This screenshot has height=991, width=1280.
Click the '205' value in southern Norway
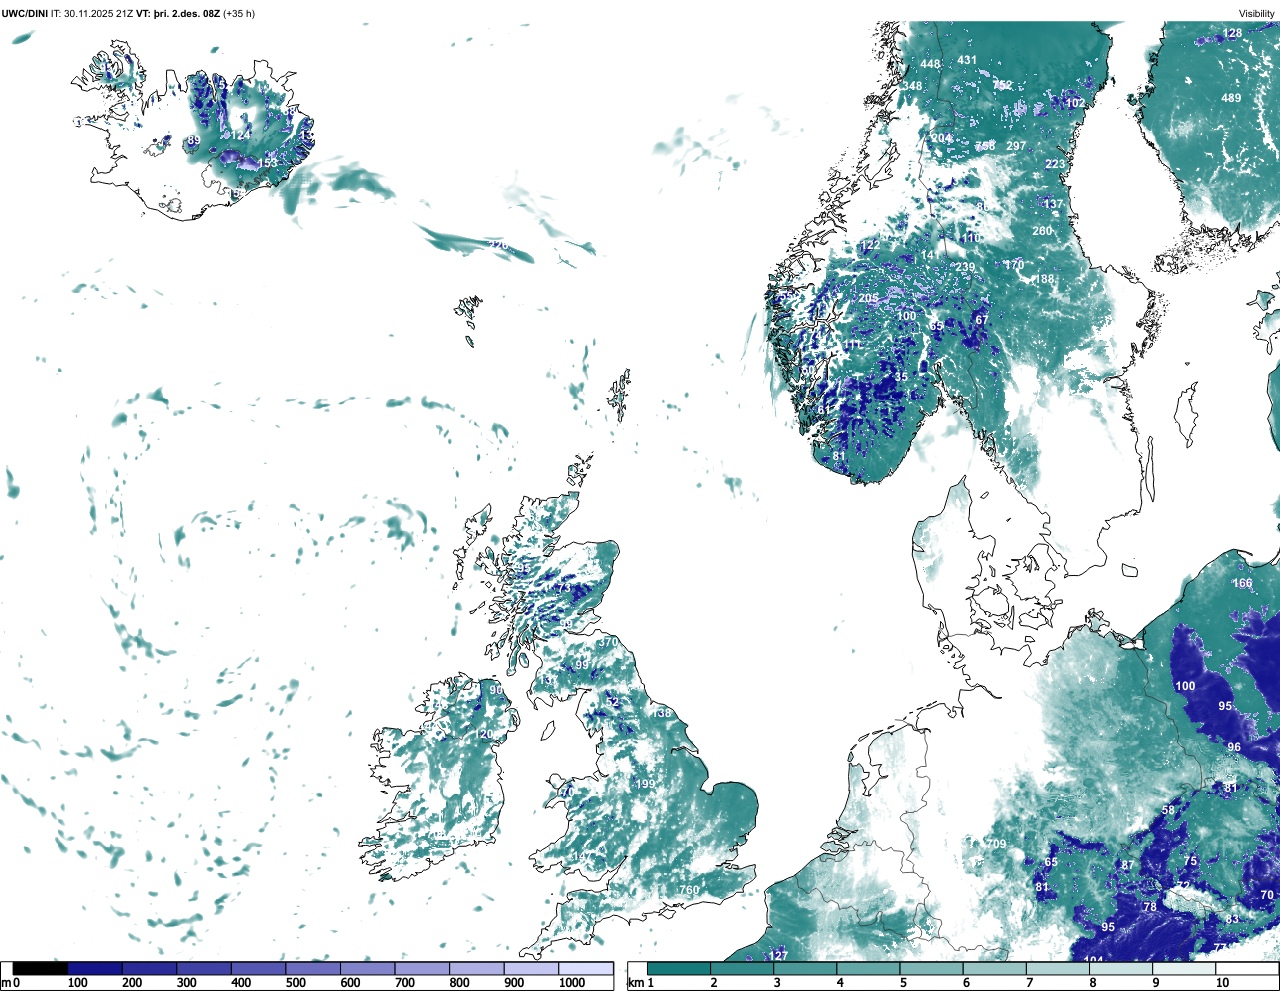coord(868,298)
